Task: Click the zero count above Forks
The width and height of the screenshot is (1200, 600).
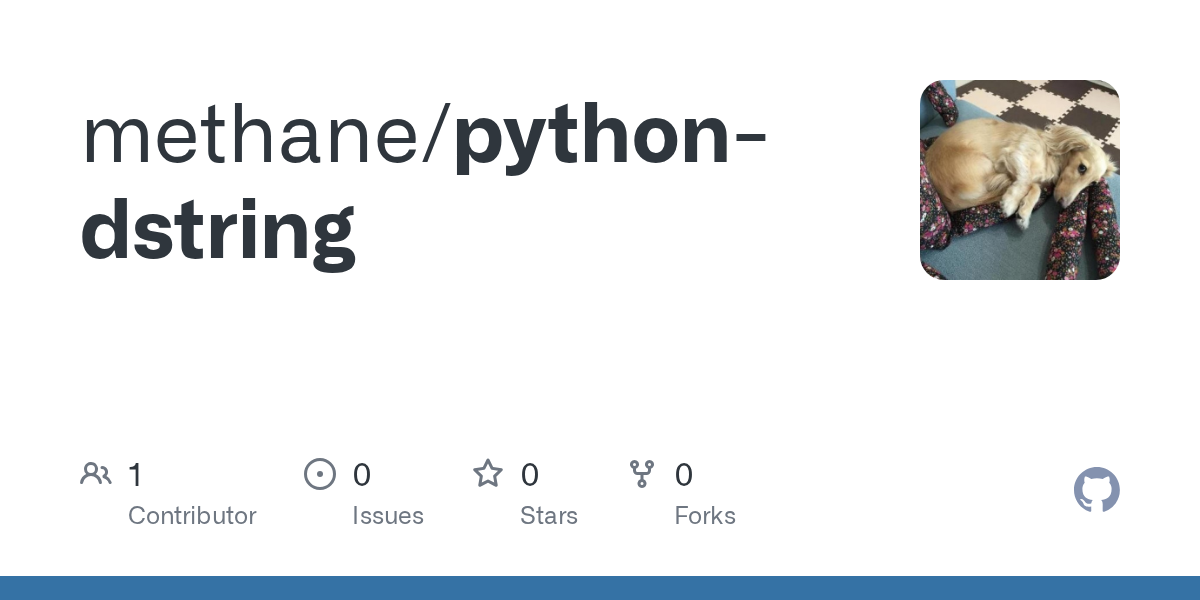Action: (x=684, y=475)
